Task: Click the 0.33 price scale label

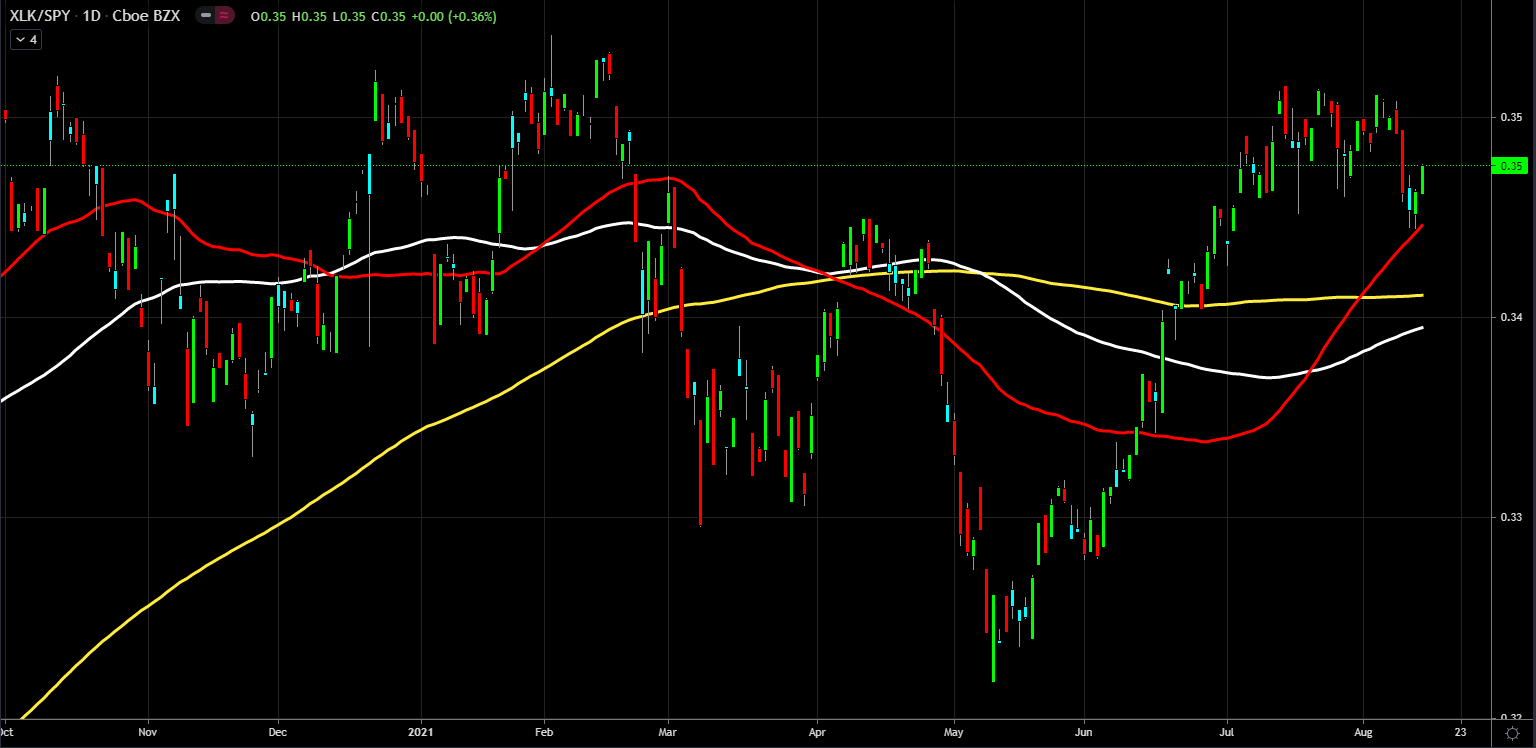Action: click(1511, 517)
